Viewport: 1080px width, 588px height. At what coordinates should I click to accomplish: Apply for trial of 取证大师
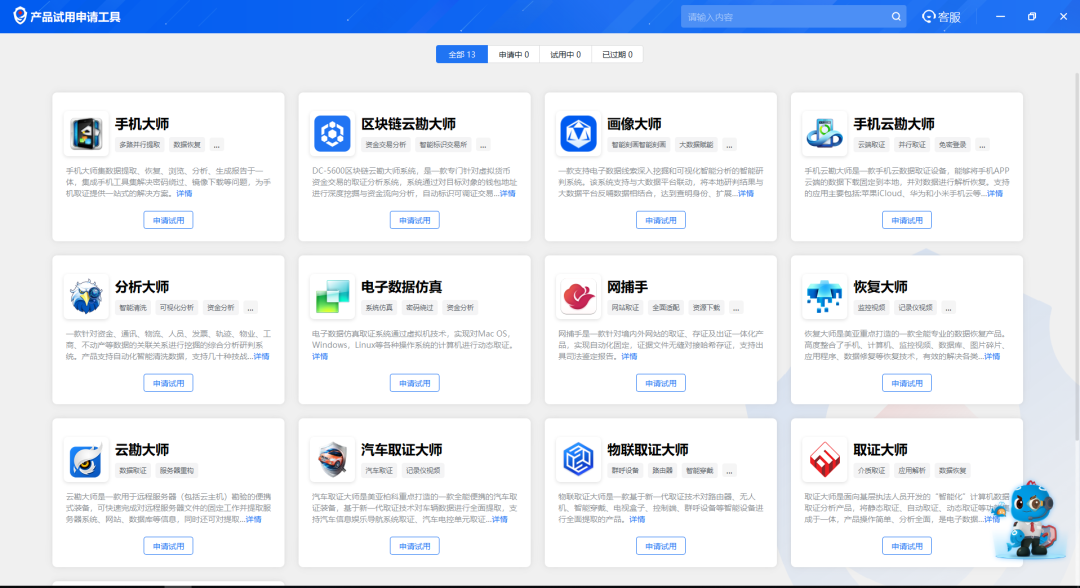[906, 546]
